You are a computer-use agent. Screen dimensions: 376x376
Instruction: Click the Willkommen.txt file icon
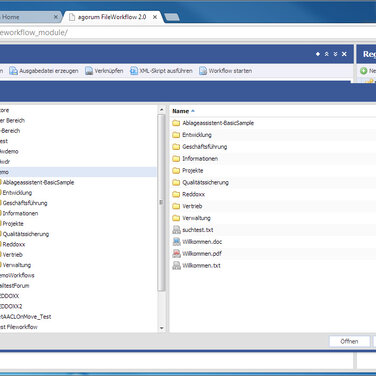pyautogui.click(x=176, y=265)
